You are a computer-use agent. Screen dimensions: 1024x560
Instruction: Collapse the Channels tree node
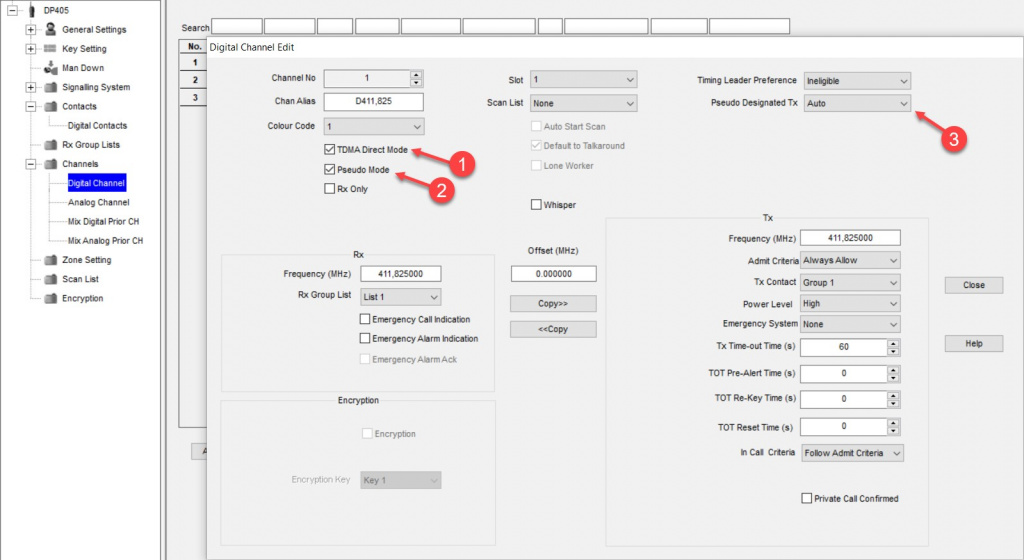pyautogui.click(x=31, y=164)
